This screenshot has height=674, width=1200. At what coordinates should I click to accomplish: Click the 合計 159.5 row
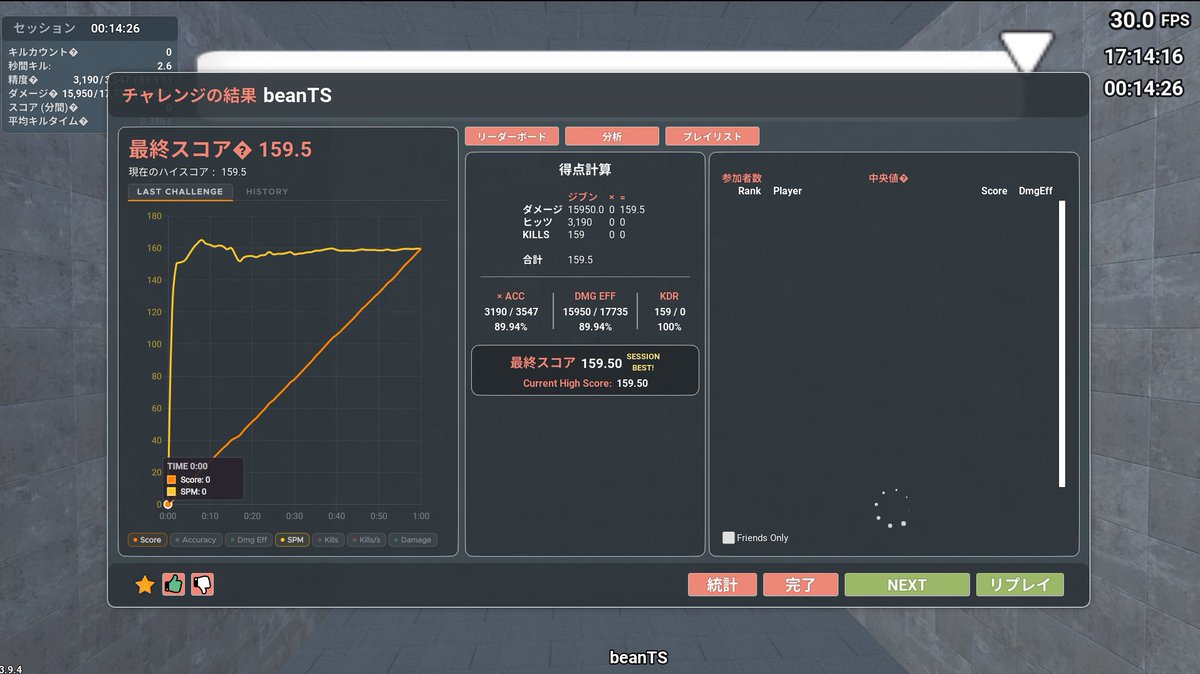point(558,260)
